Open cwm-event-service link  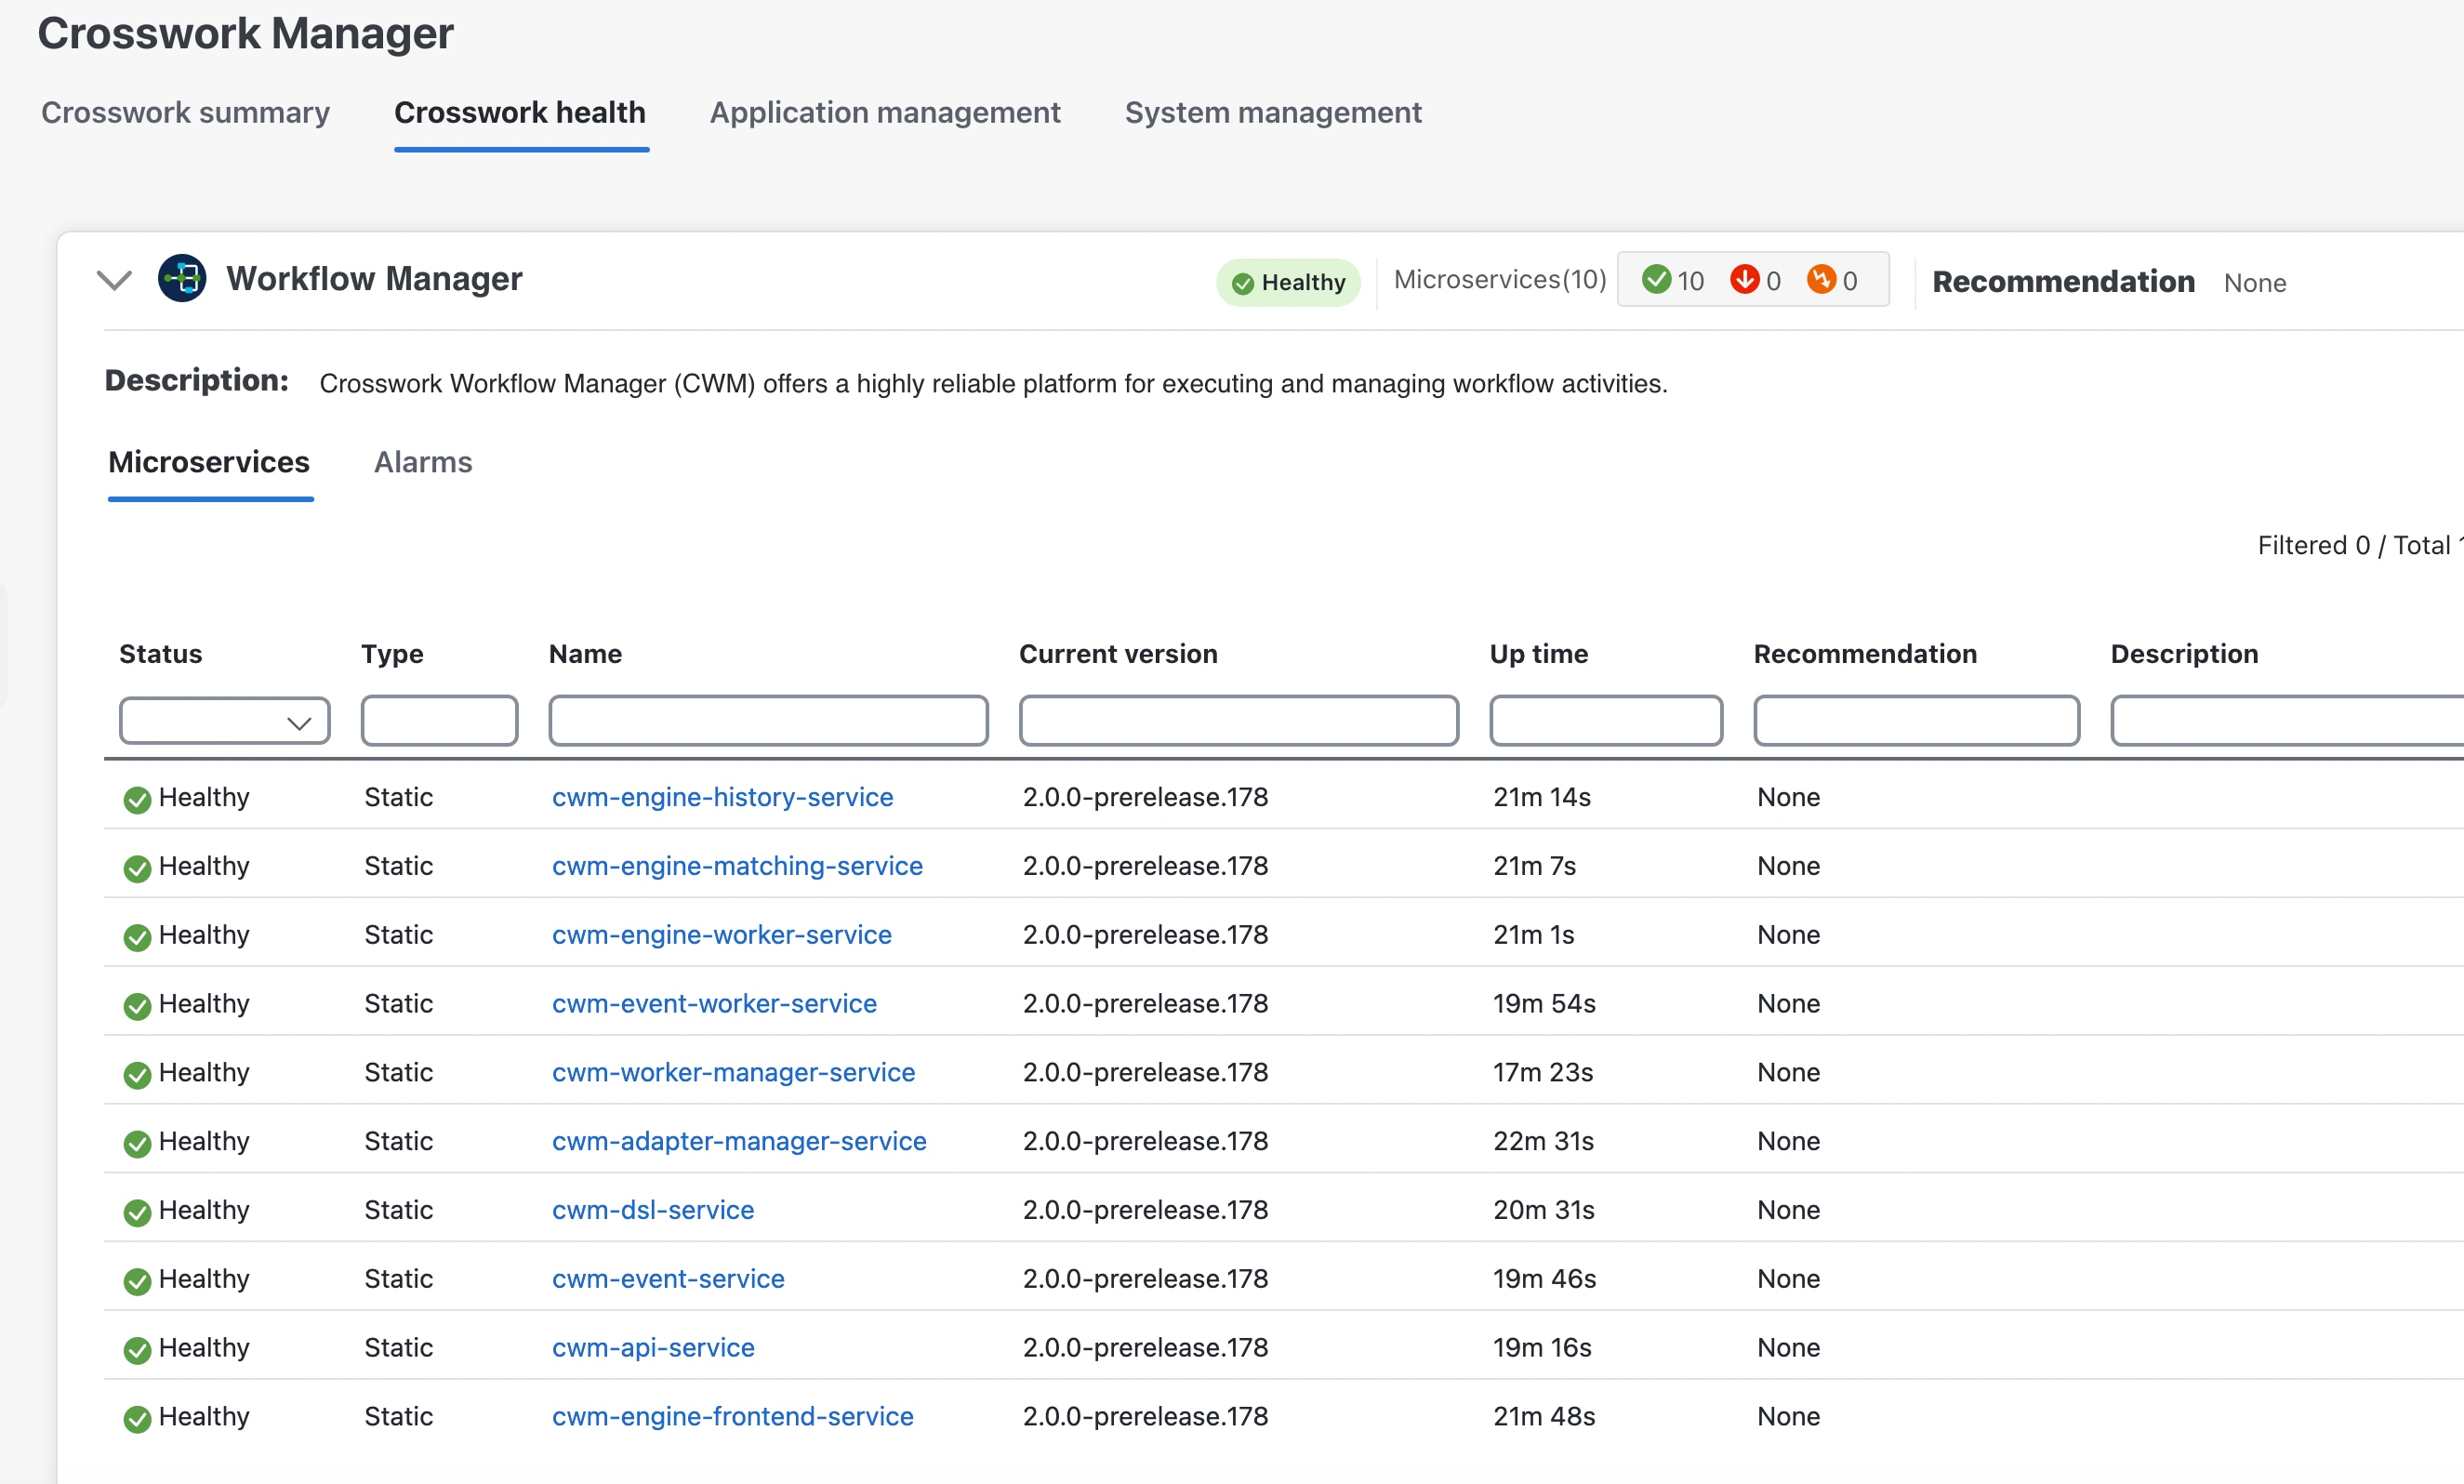click(668, 1279)
